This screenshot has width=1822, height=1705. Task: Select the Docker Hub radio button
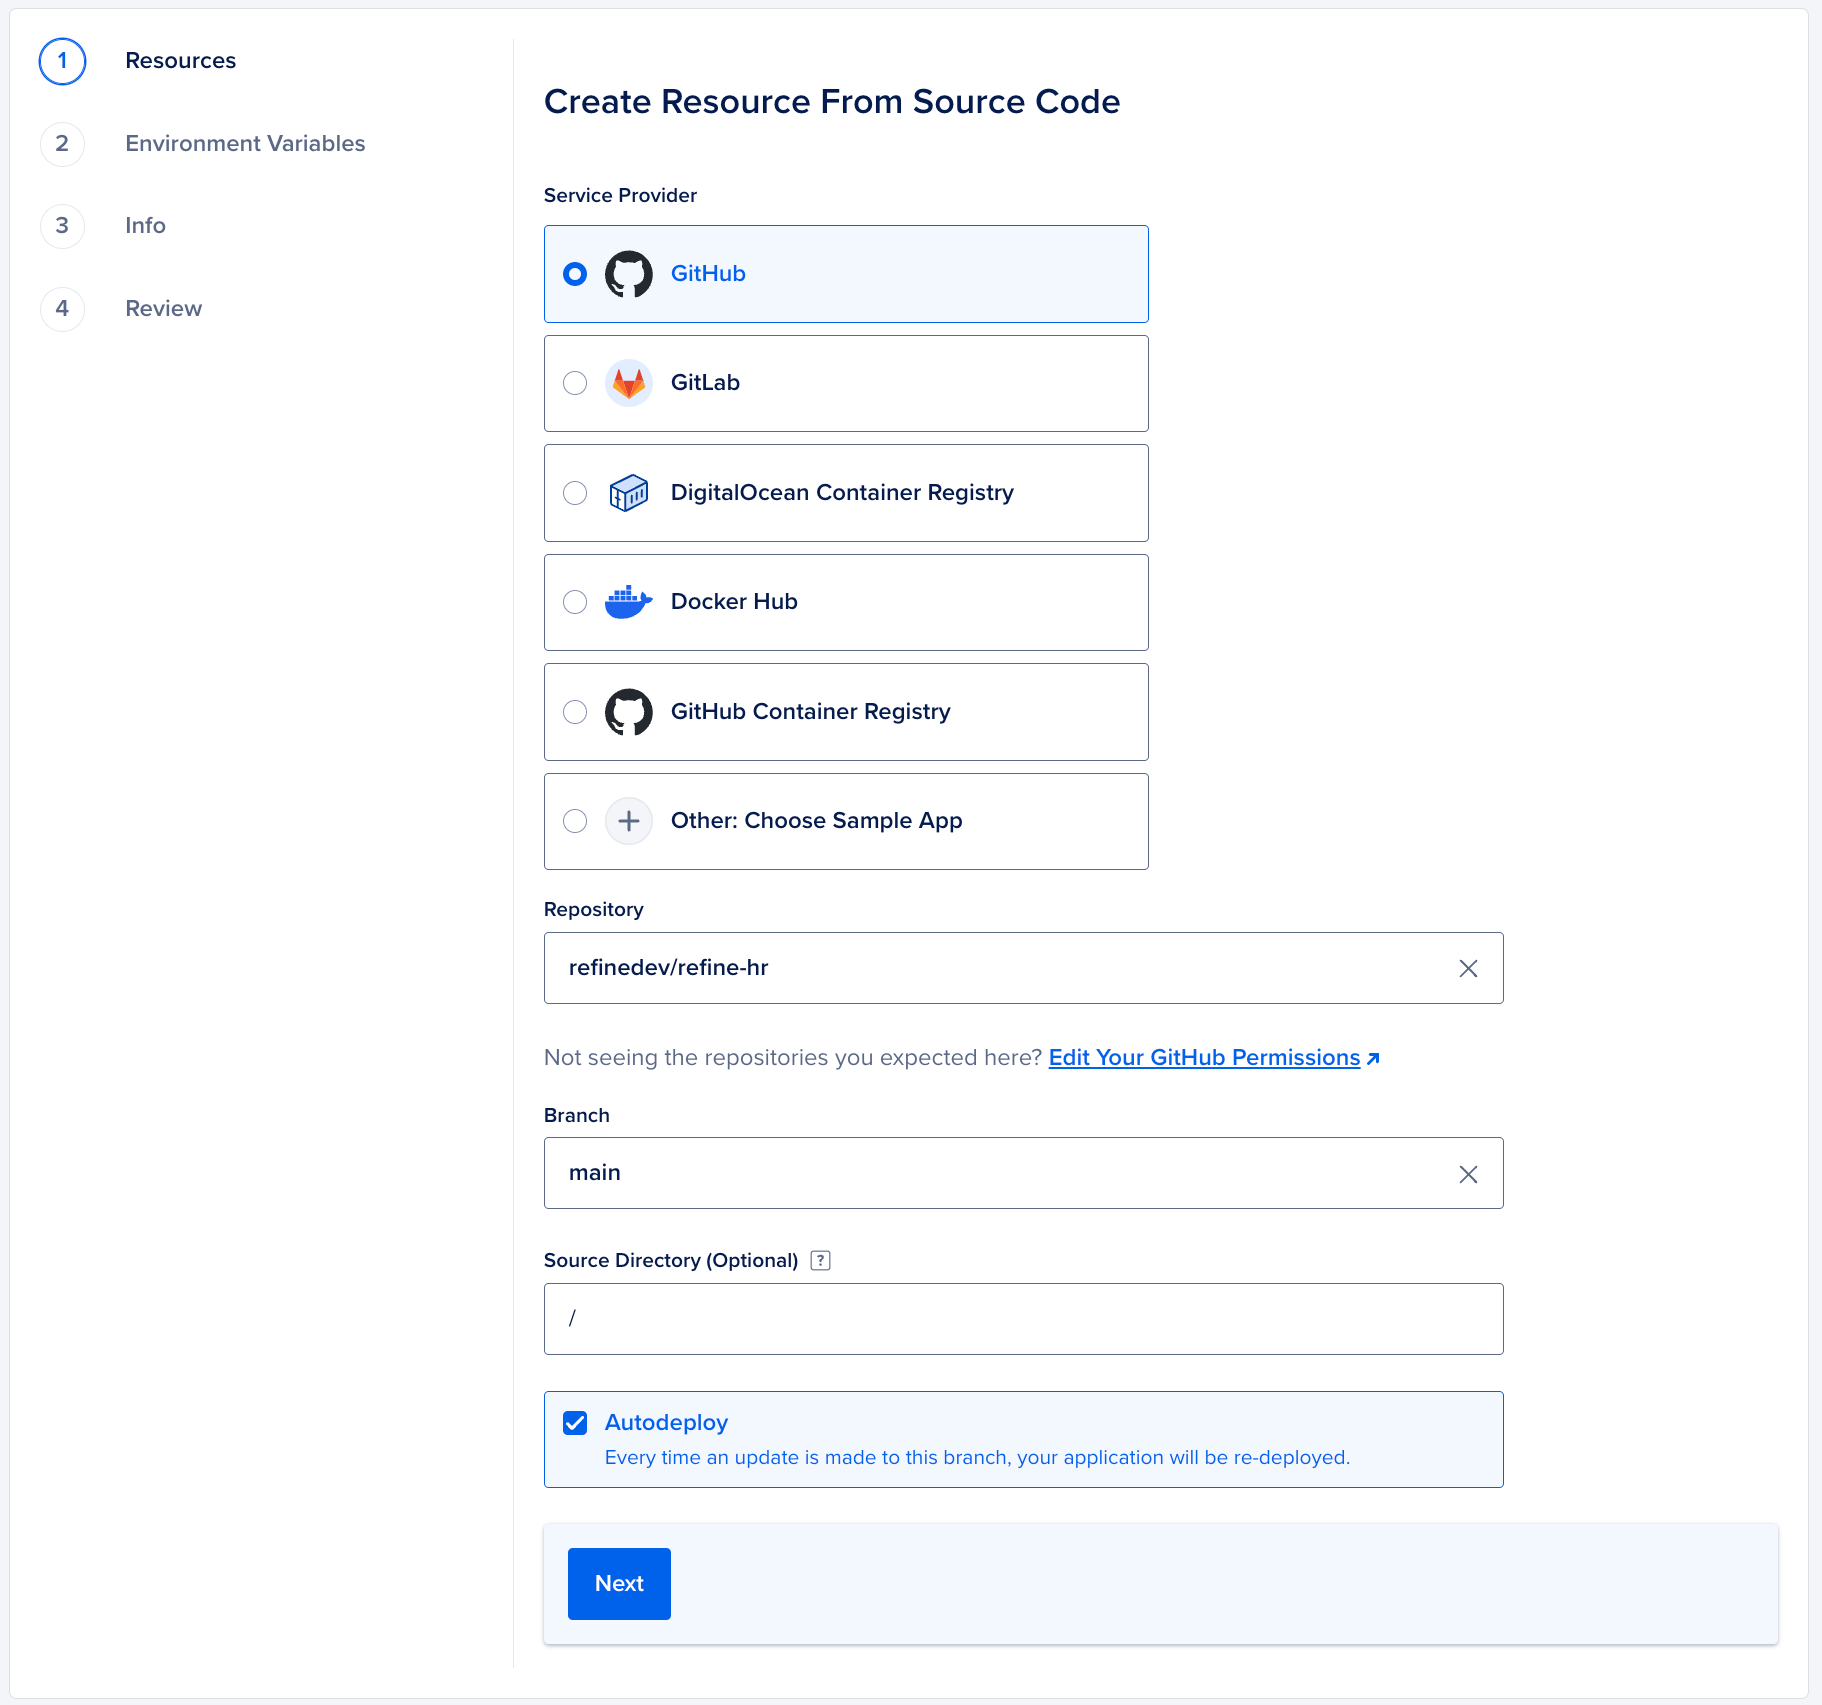575,602
